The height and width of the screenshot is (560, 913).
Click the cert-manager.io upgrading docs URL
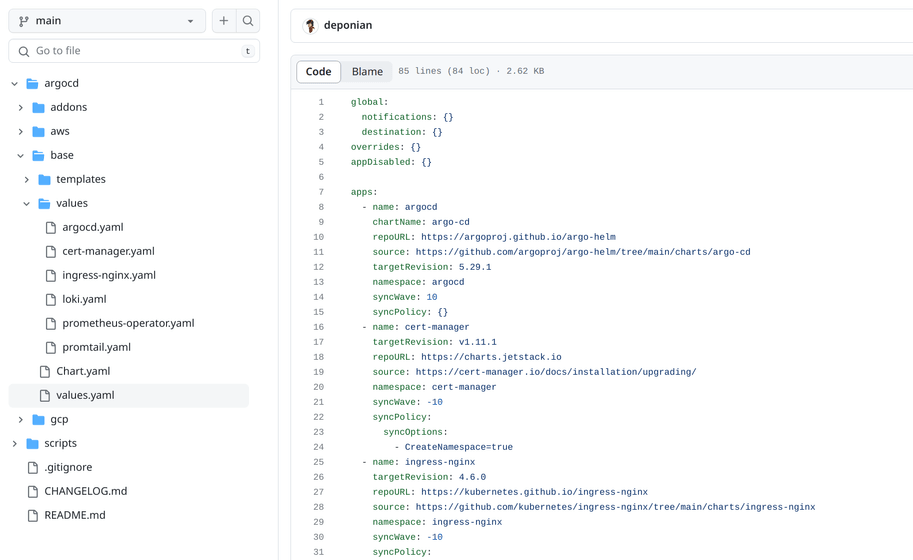pos(556,372)
